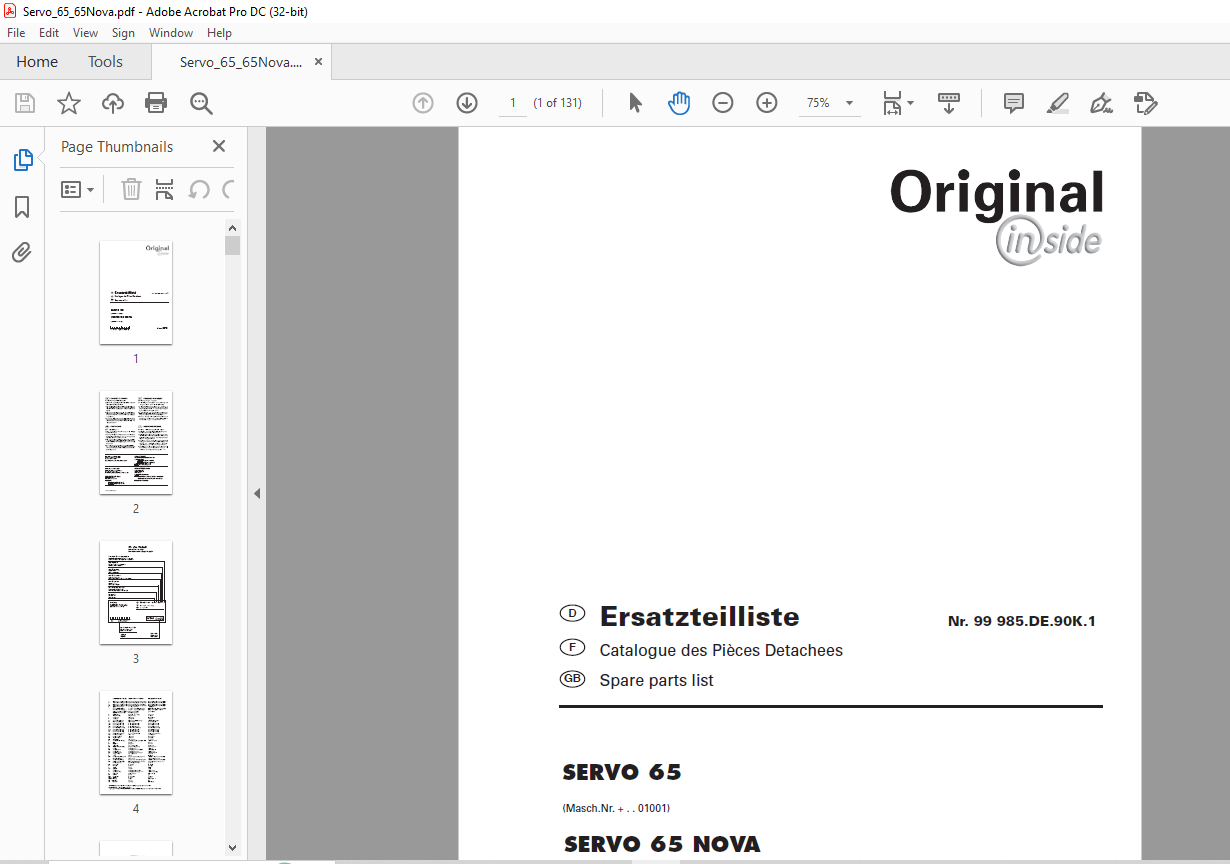Open the Bookmarks panel
Screen dimensions: 1230x864
pyautogui.click(x=22, y=207)
